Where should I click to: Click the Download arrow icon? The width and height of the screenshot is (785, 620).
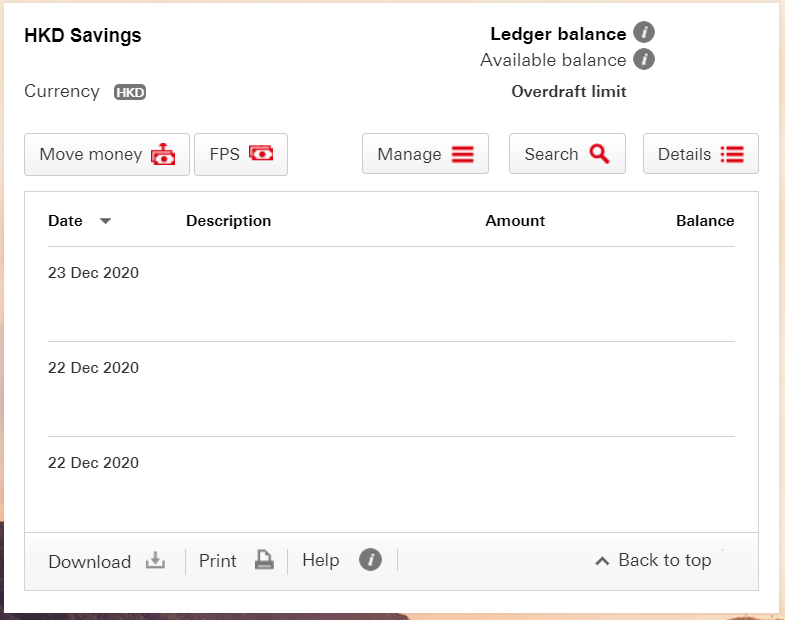[155, 560]
